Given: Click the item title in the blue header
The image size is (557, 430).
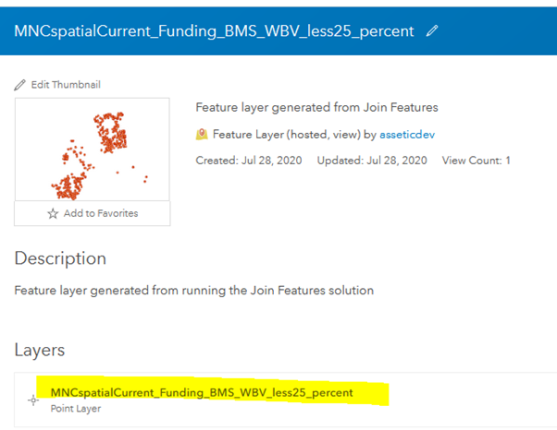Looking at the screenshot, I should (214, 31).
